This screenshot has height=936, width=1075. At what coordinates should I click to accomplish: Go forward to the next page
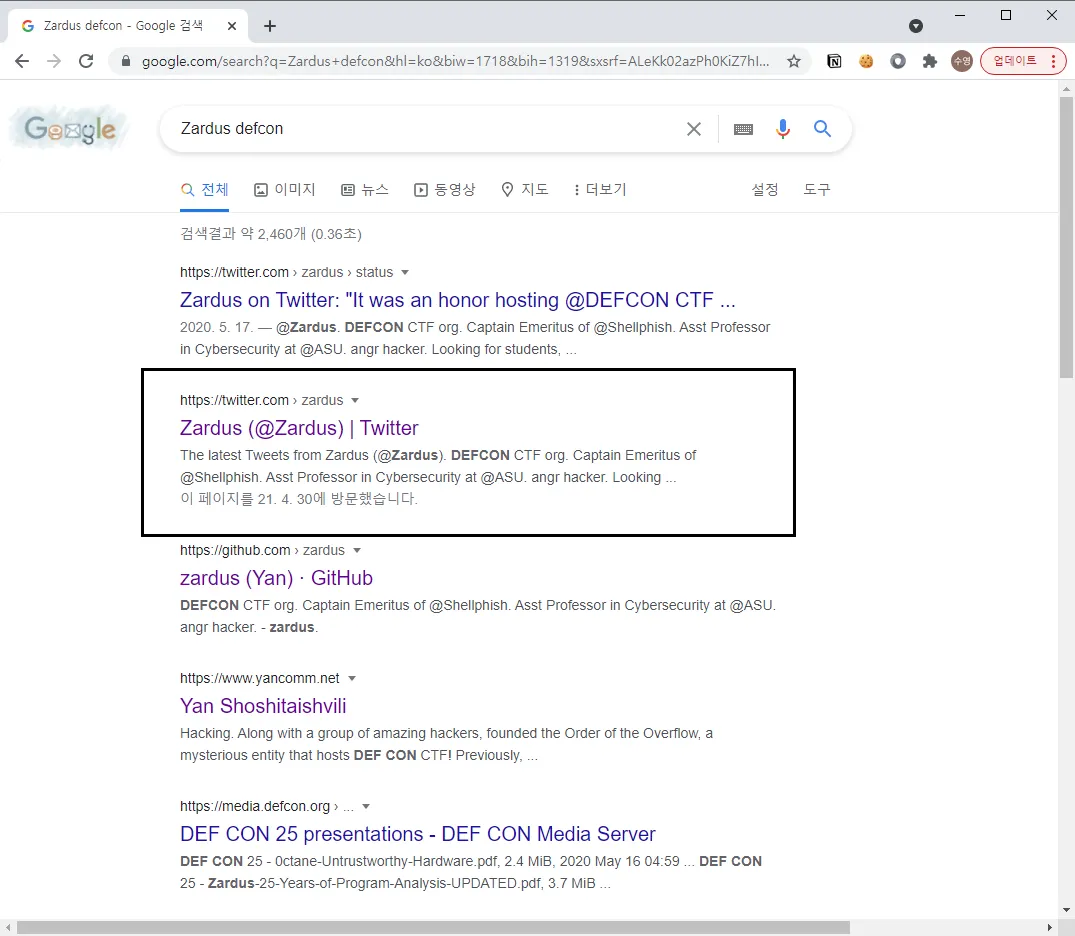[x=53, y=61]
